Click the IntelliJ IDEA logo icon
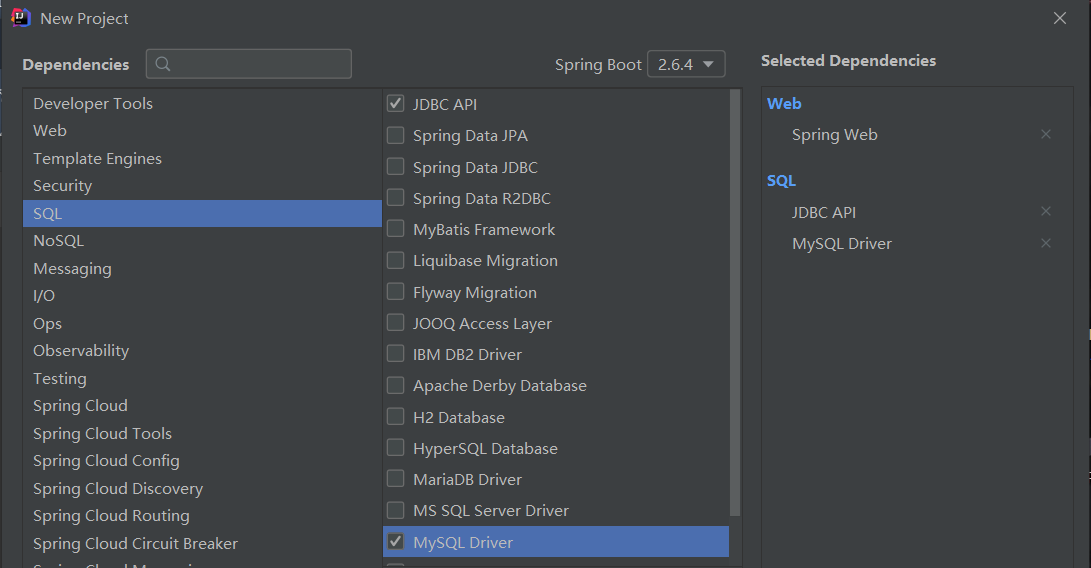 click(21, 17)
